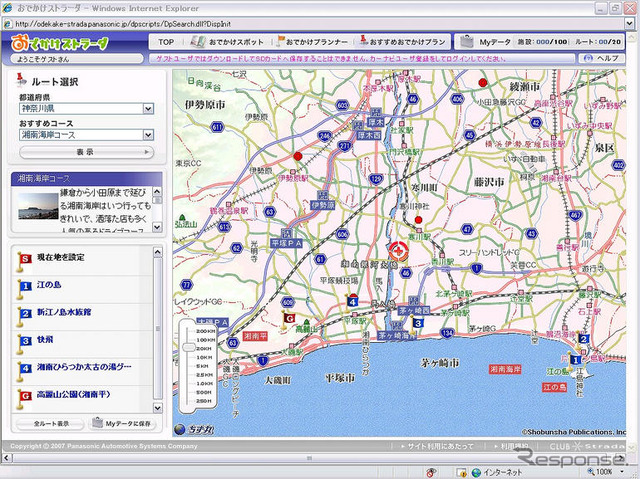Click the サイト利用にあたって footer link
Viewport: 640px width, 479px height.
point(440,446)
